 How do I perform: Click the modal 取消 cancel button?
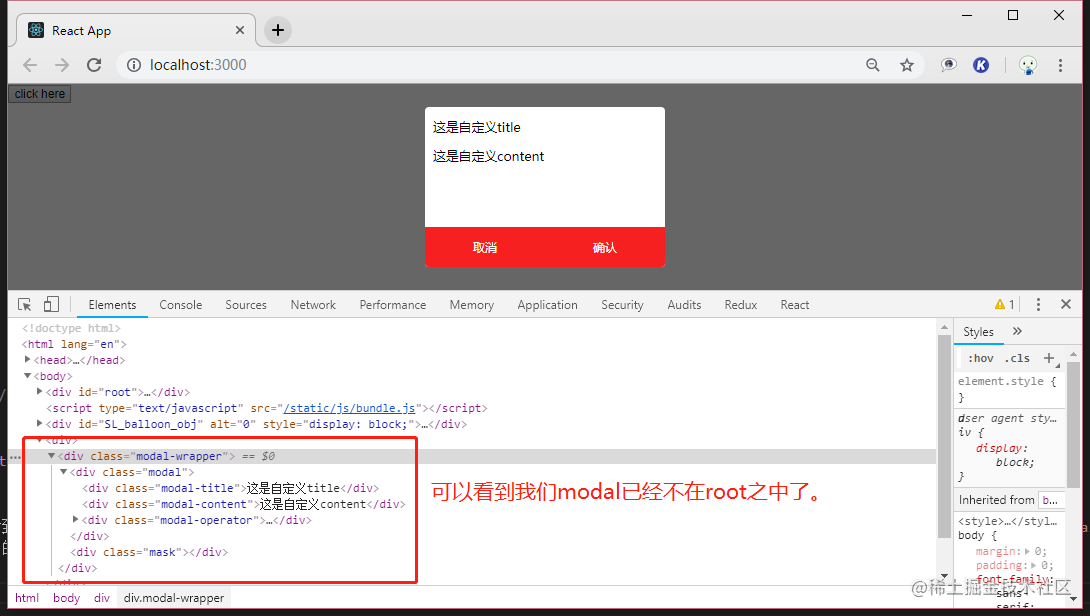[x=485, y=248]
